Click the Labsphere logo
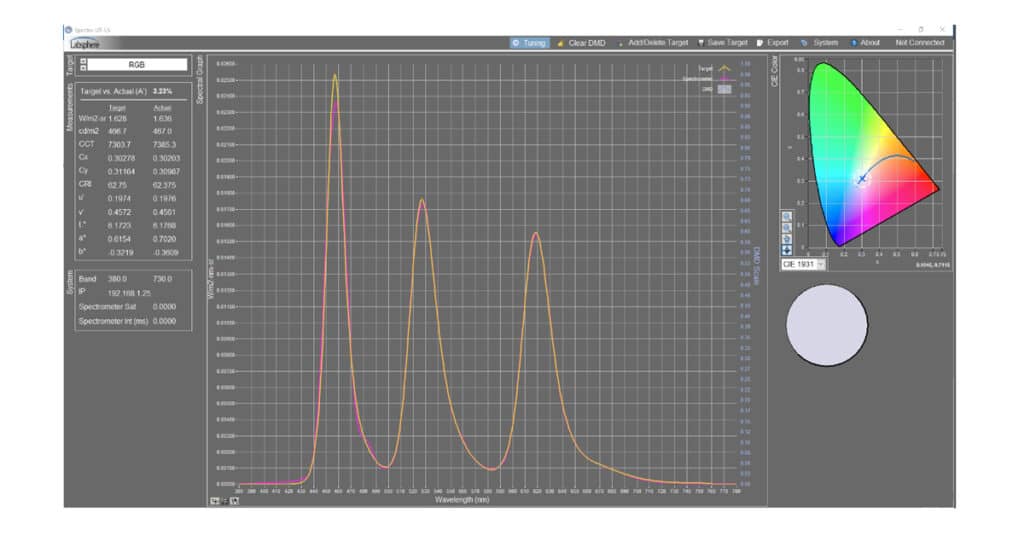The height and width of the screenshot is (536, 1024). coord(85,44)
